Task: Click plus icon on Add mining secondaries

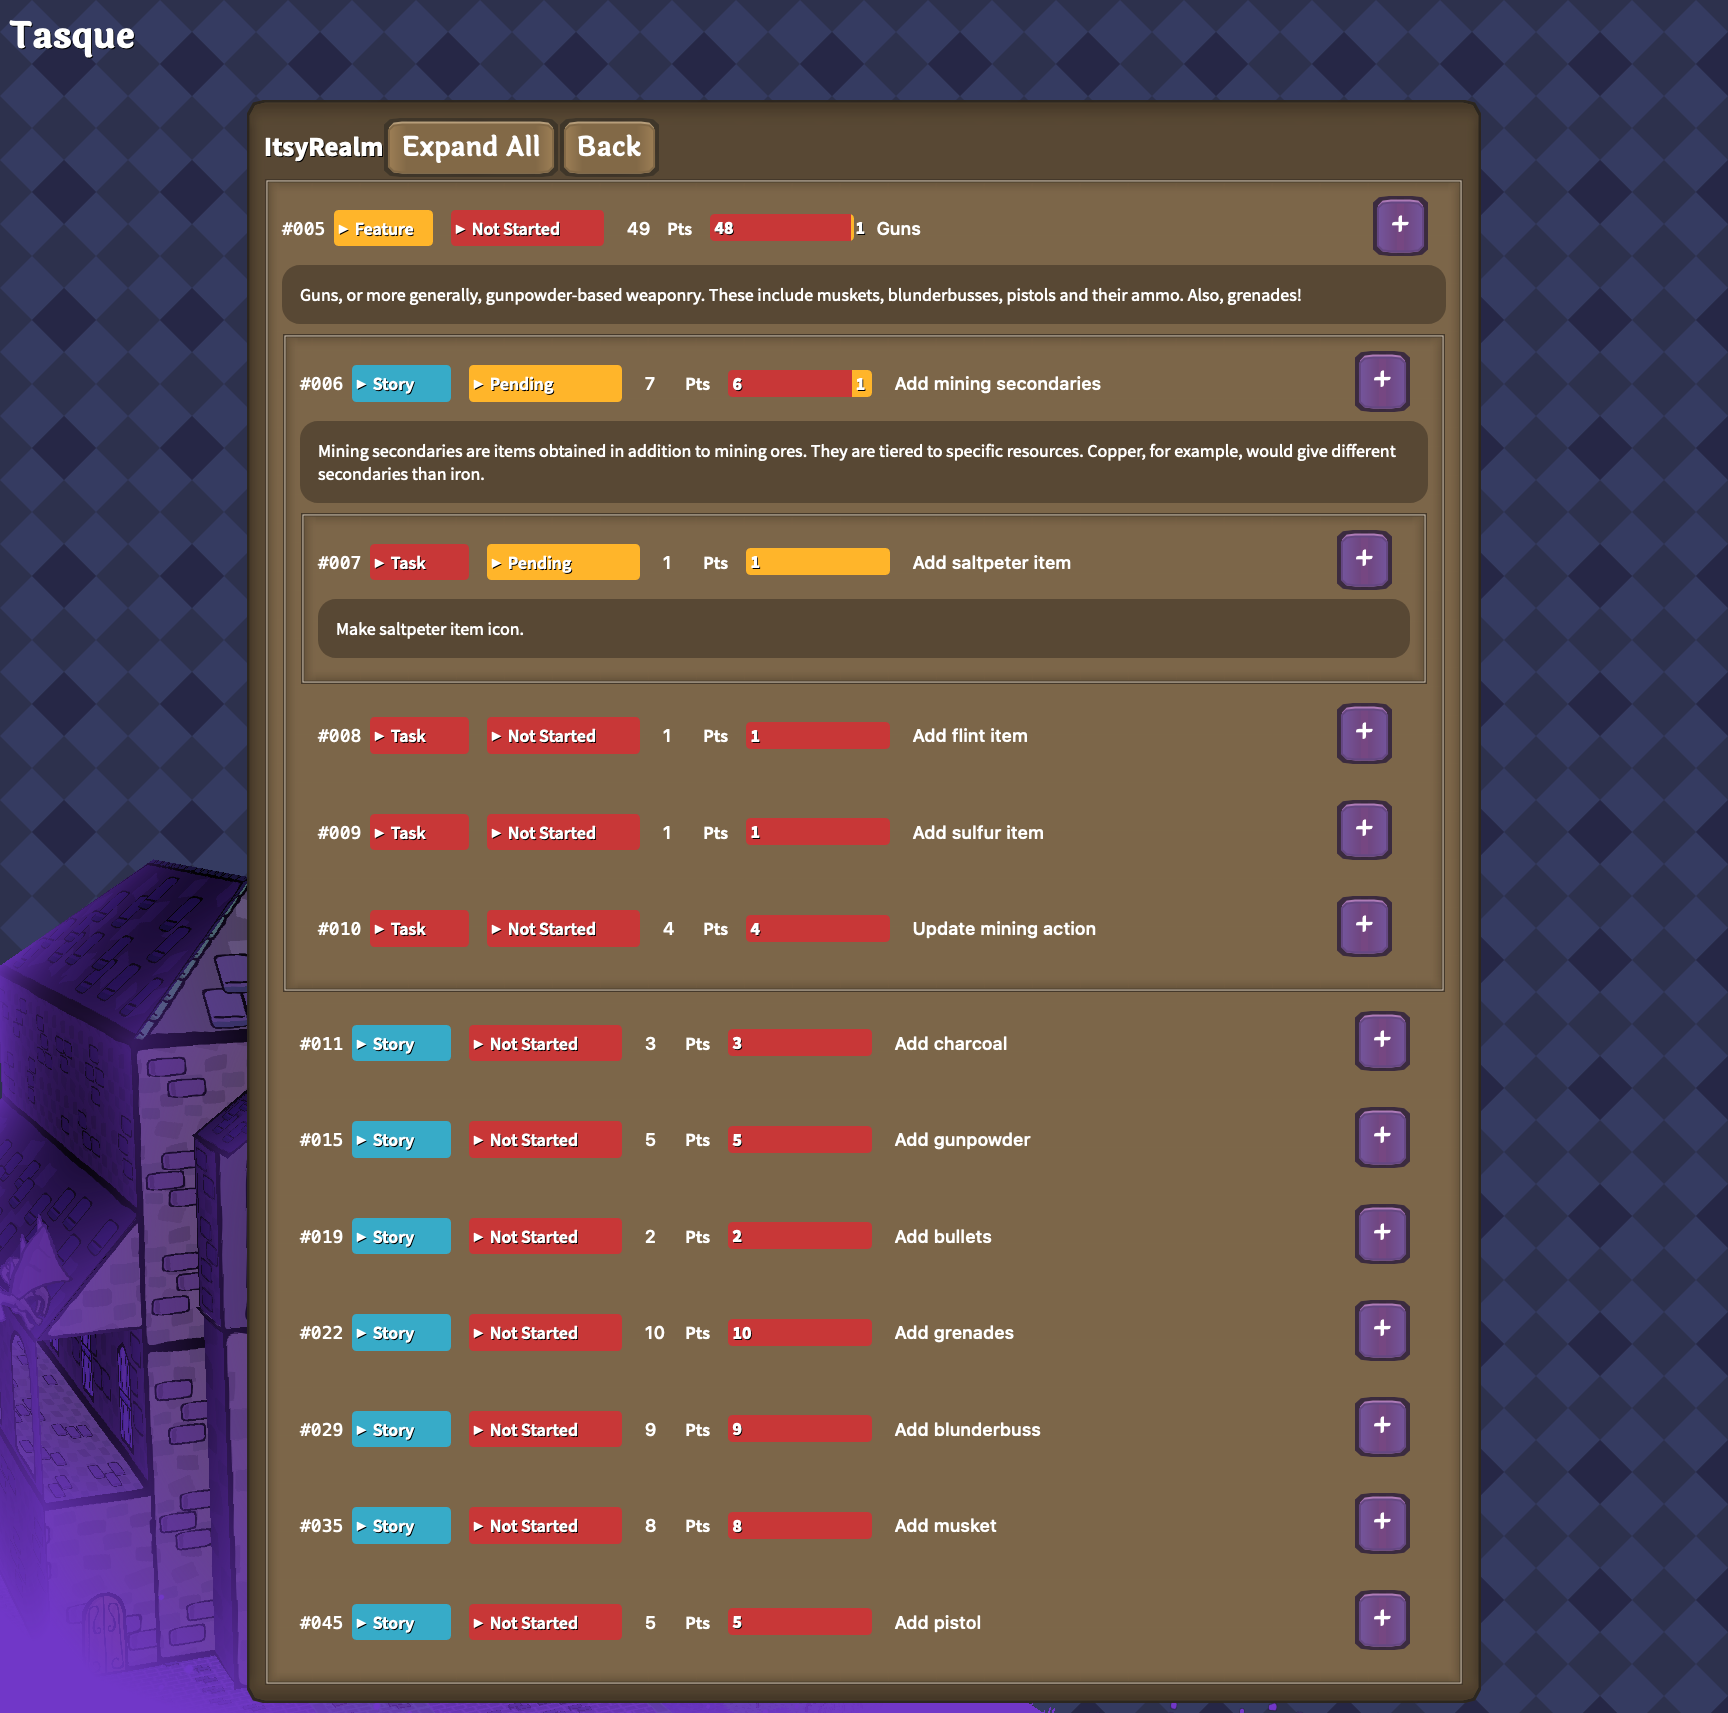Action: (x=1381, y=380)
